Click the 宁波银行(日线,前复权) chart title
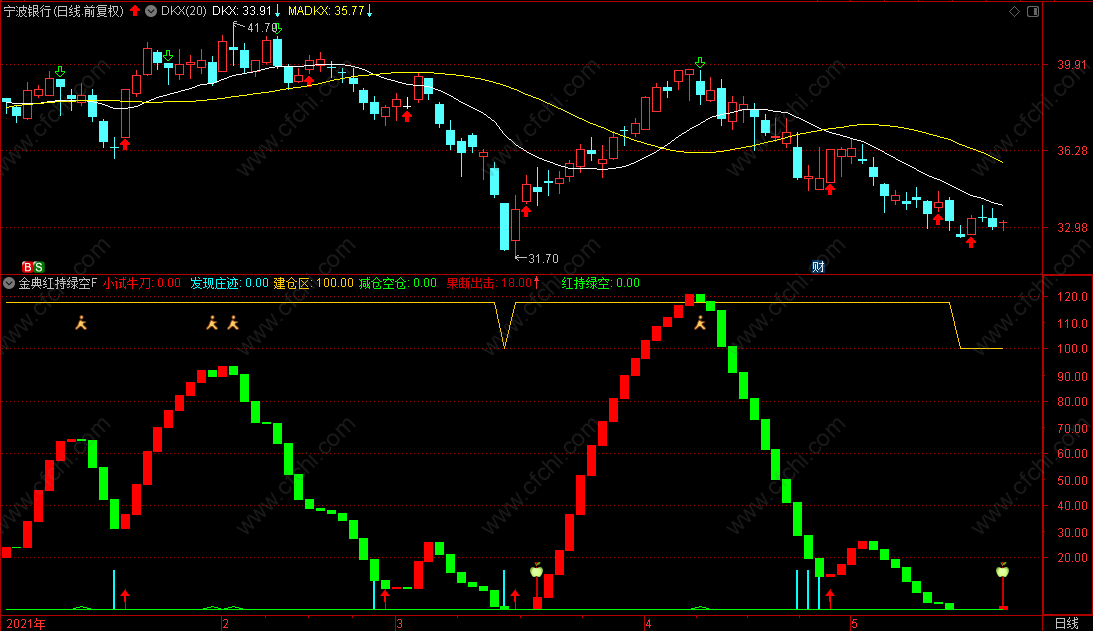Viewport: 1093px width, 631px height. [x=64, y=10]
